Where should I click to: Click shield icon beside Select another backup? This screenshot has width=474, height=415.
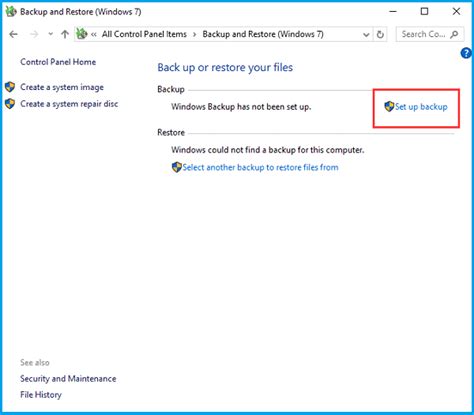[x=177, y=167]
